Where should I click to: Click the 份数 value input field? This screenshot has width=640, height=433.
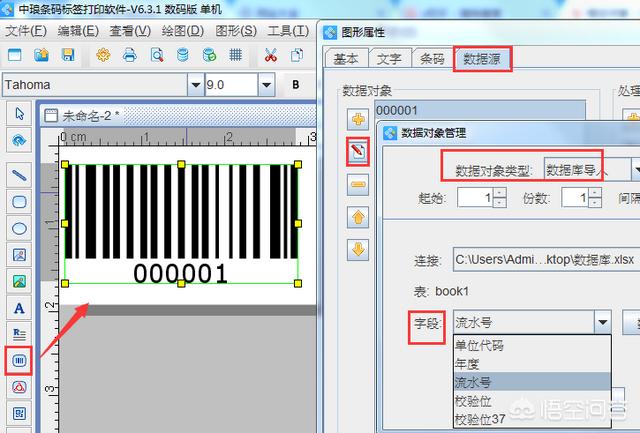click(575, 198)
